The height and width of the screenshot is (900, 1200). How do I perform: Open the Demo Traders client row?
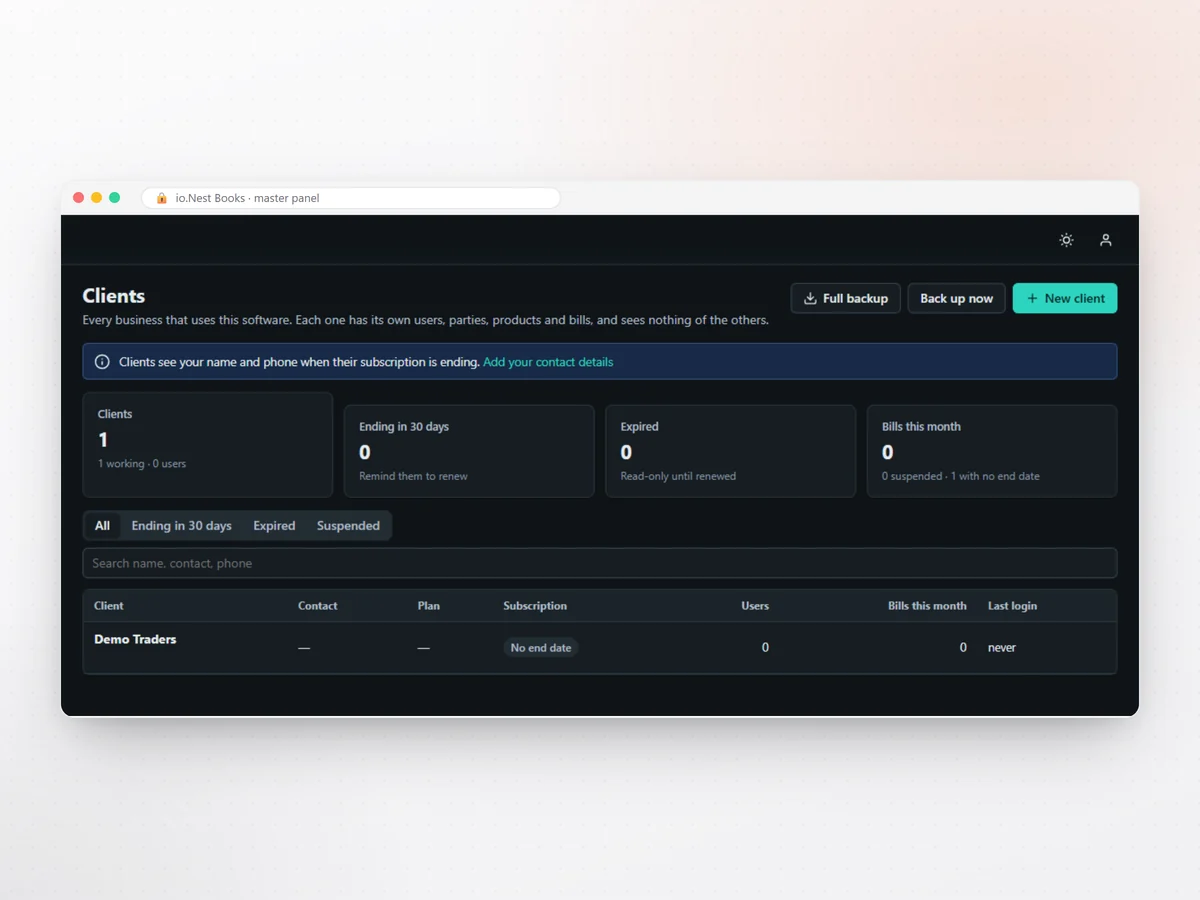(600, 647)
